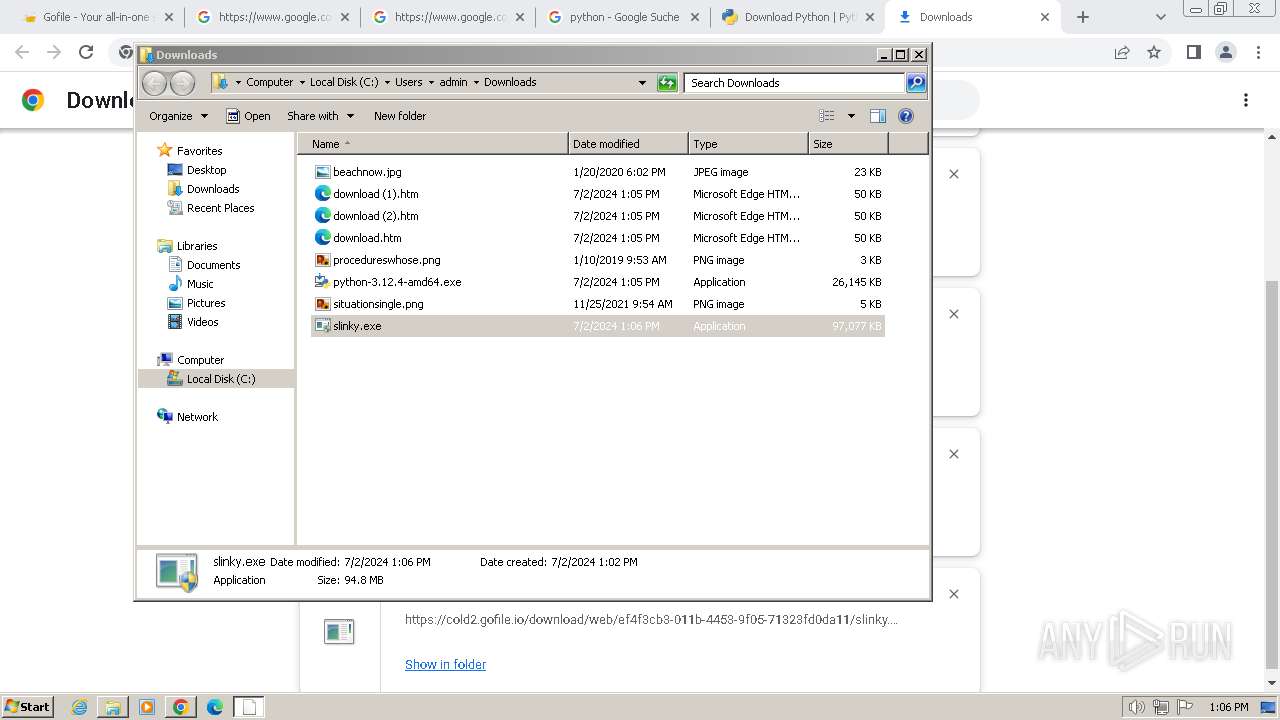Screen dimensions: 1280x720
Task: Select situationsingle.png file icon
Action: pos(322,304)
